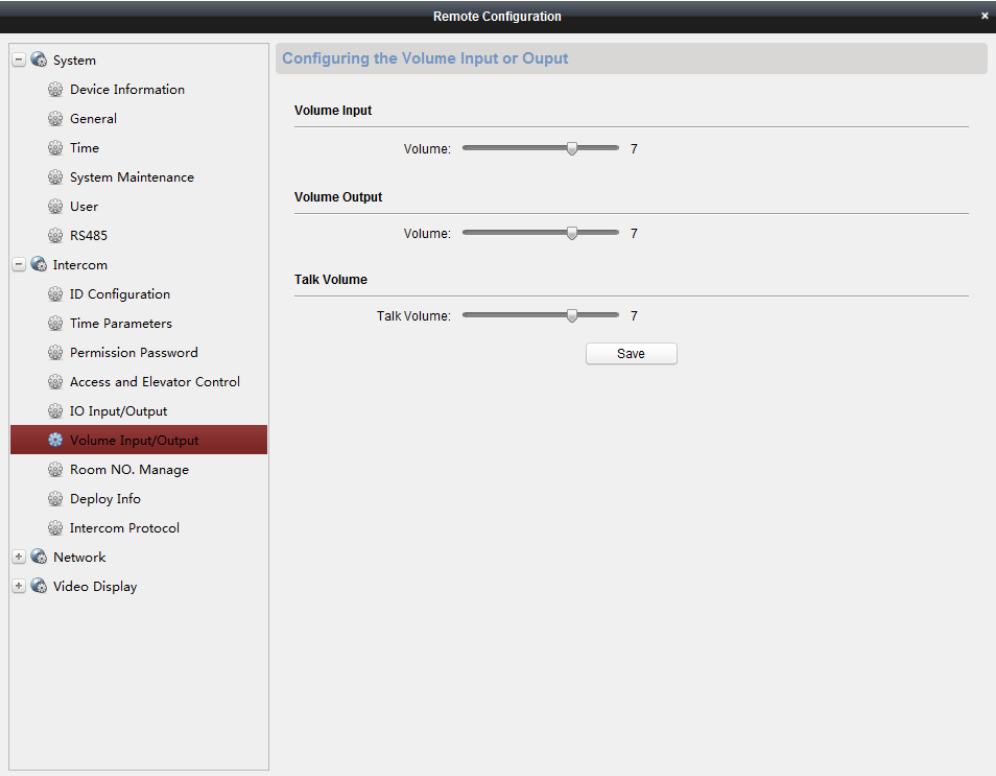Click gear icon beside Access and Elevator Control
Screen dimensions: 996x776
55,382
